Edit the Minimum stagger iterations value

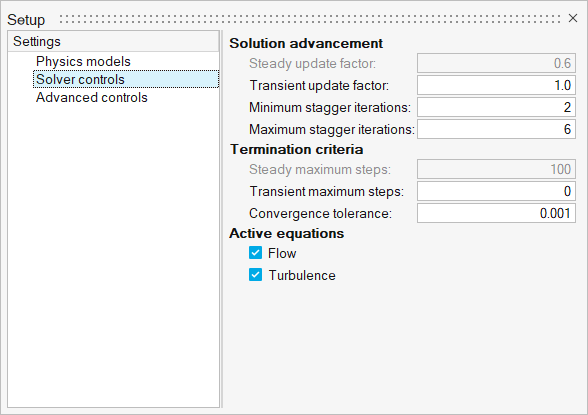tap(496, 107)
